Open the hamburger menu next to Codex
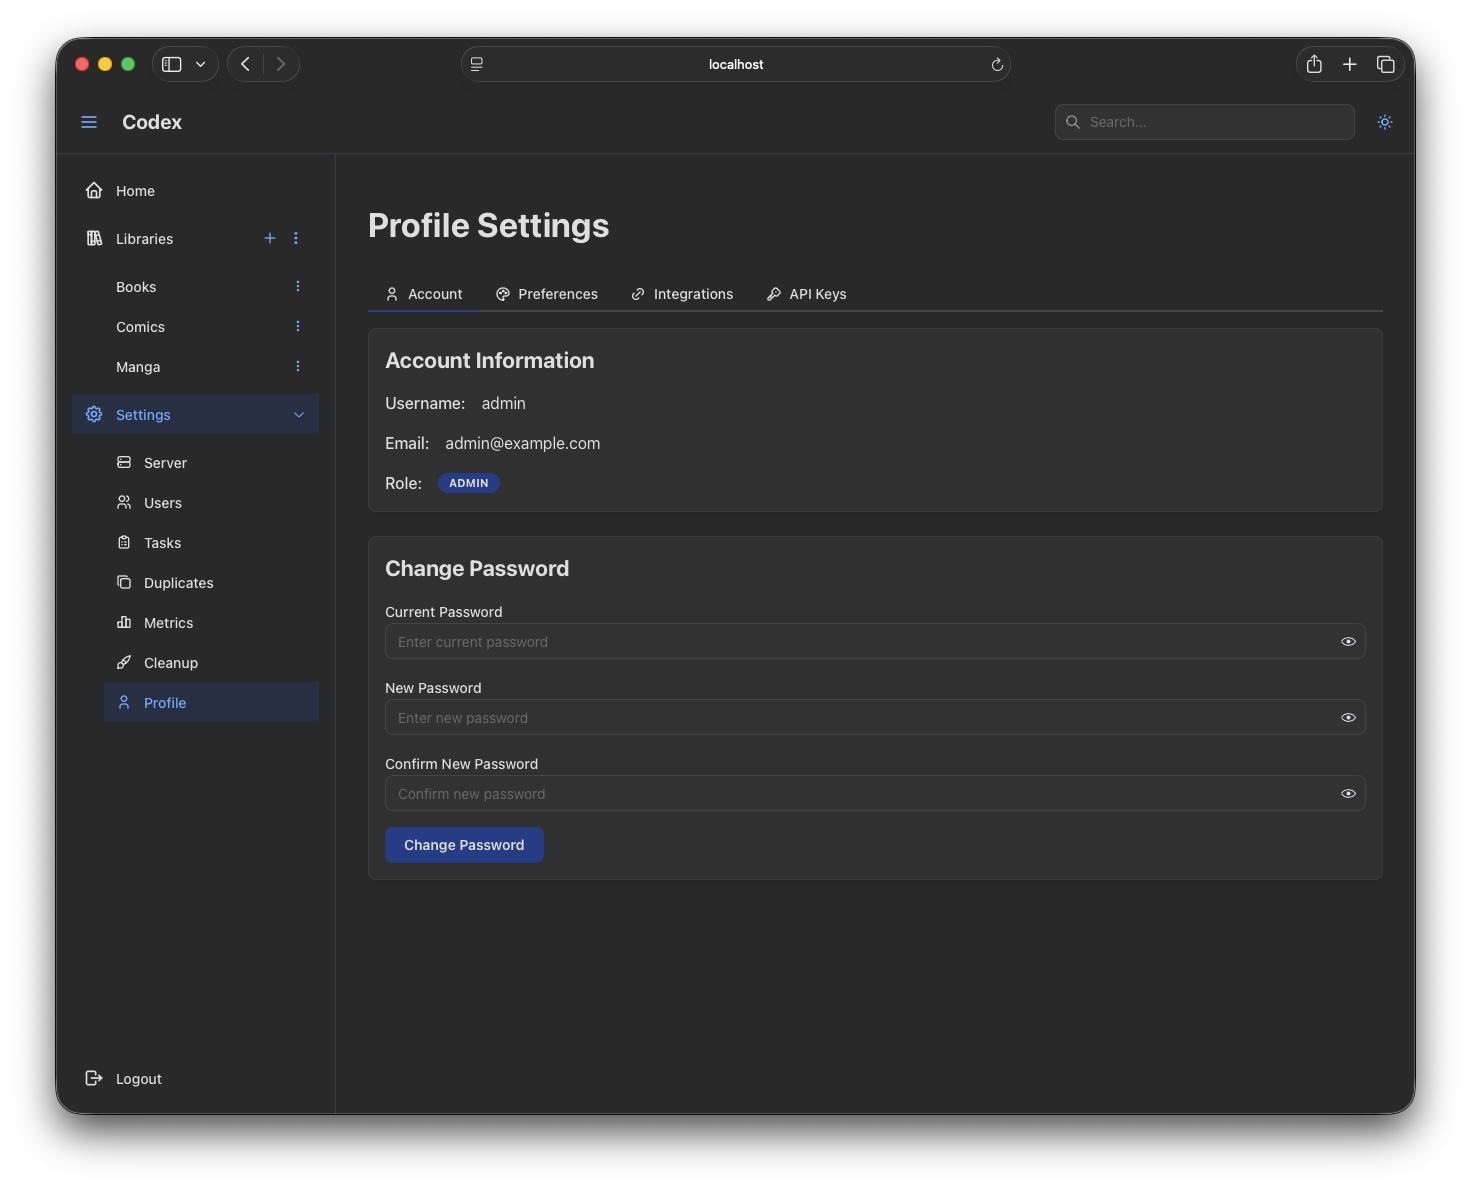Screen dimensions: 1471x1188 (89, 121)
